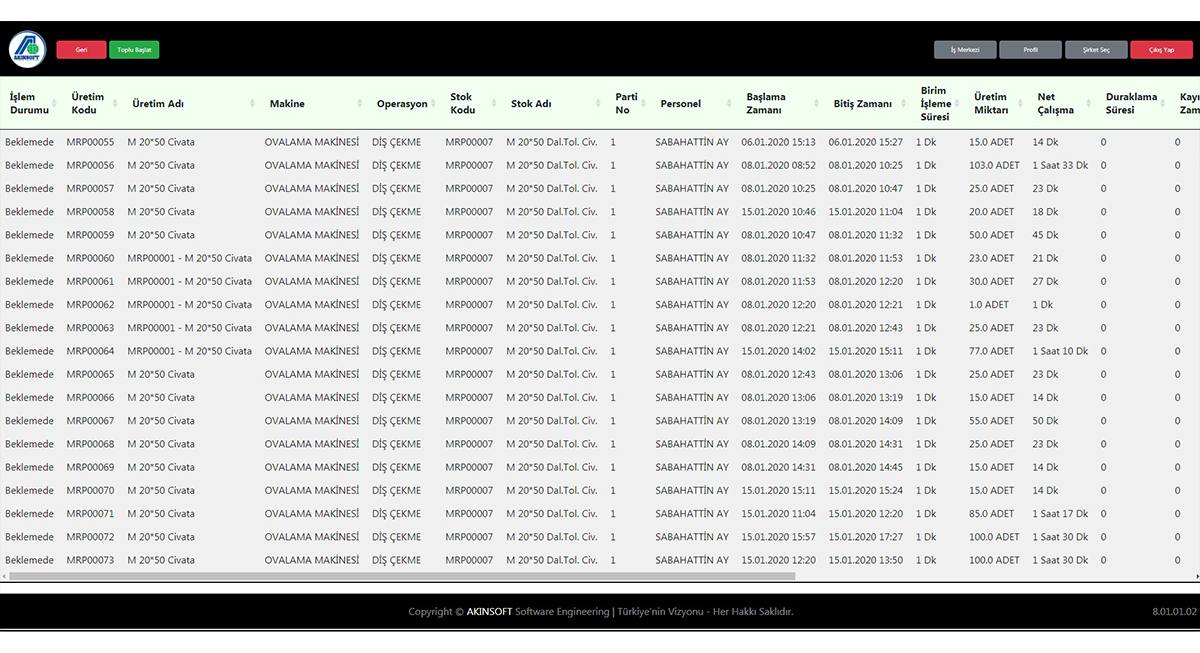Image resolution: width=1200 pixels, height=653 pixels.
Task: Click the horizontal scrollbar below the table
Action: click(400, 576)
